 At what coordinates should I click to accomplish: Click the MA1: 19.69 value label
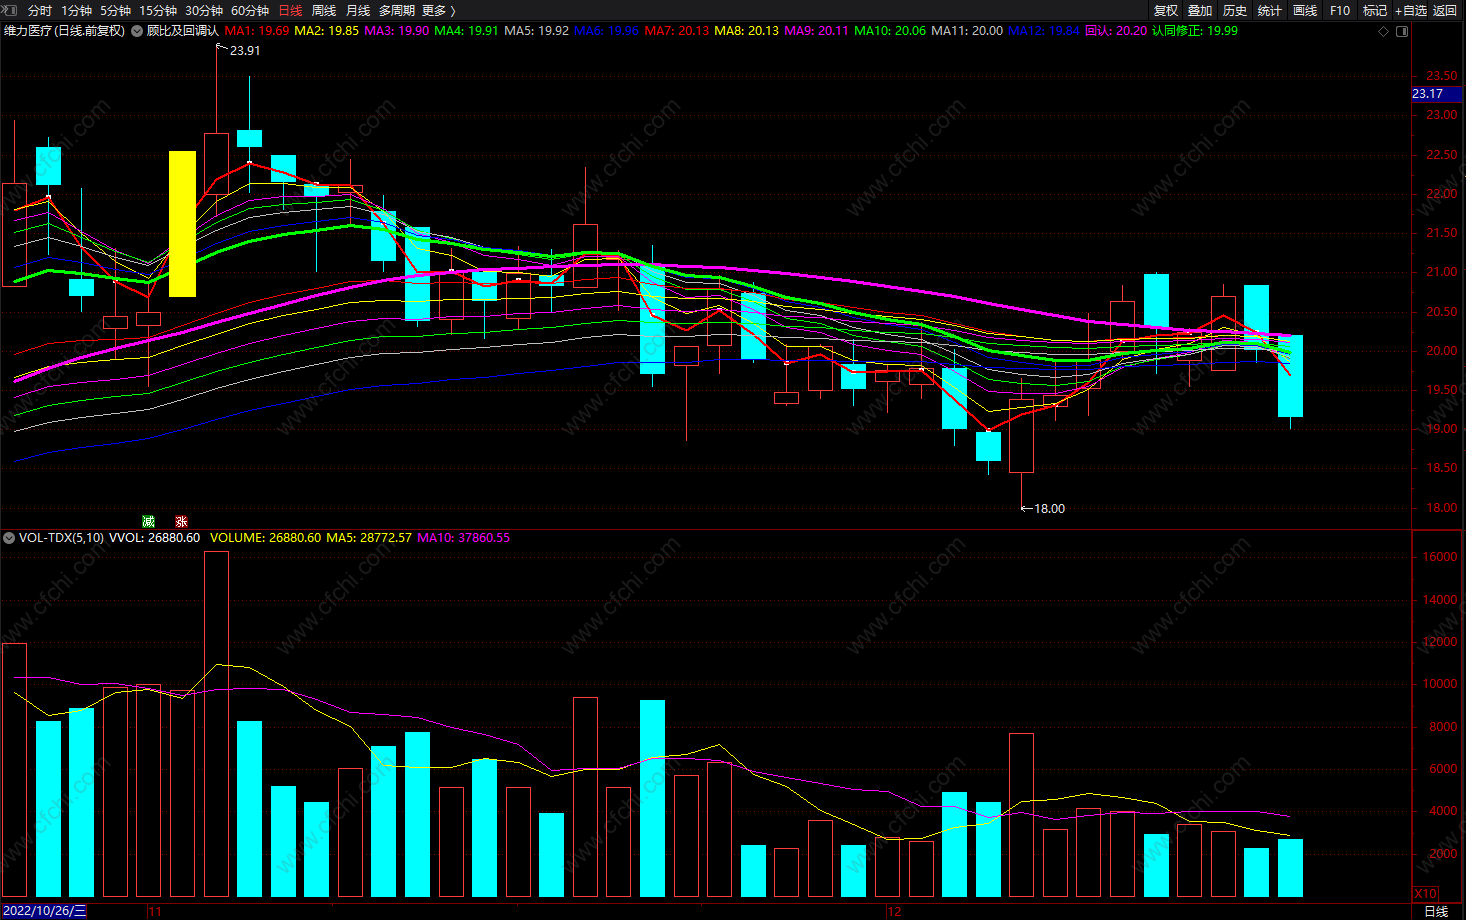pyautogui.click(x=257, y=31)
